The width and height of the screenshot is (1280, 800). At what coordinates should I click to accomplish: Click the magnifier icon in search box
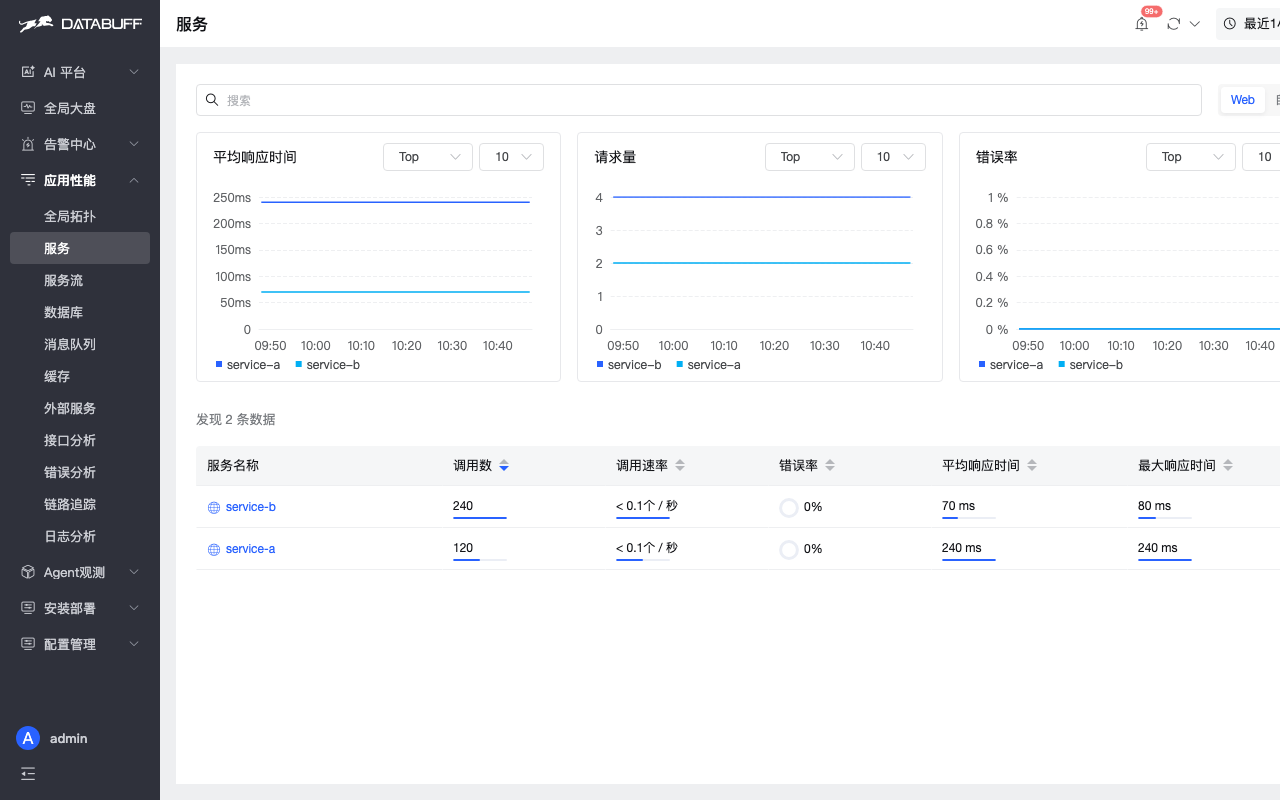pos(212,100)
